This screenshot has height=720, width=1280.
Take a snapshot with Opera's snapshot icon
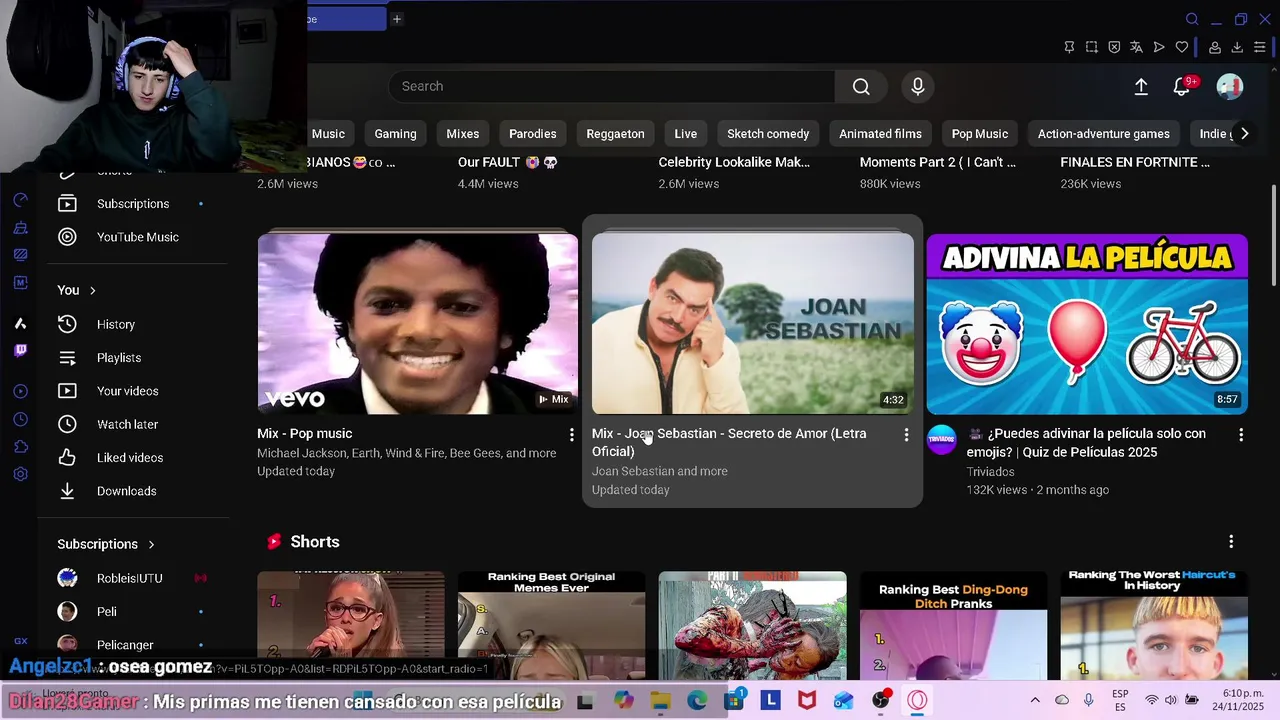[1092, 47]
